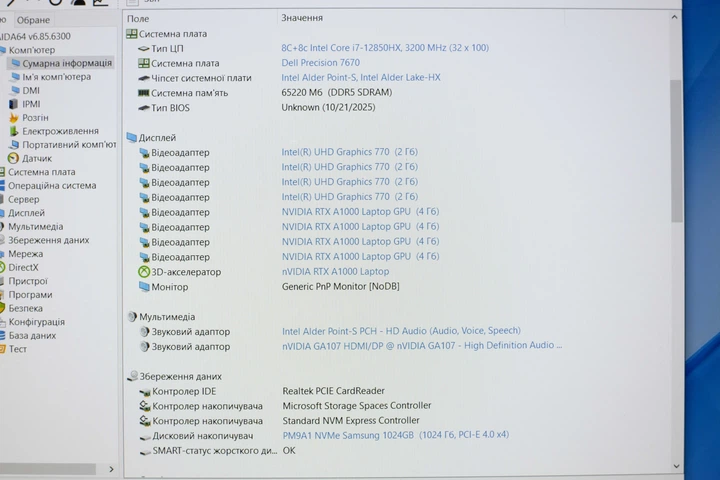The width and height of the screenshot is (720, 480).
Task: Open the Пристрої category
Action: click(x=28, y=281)
